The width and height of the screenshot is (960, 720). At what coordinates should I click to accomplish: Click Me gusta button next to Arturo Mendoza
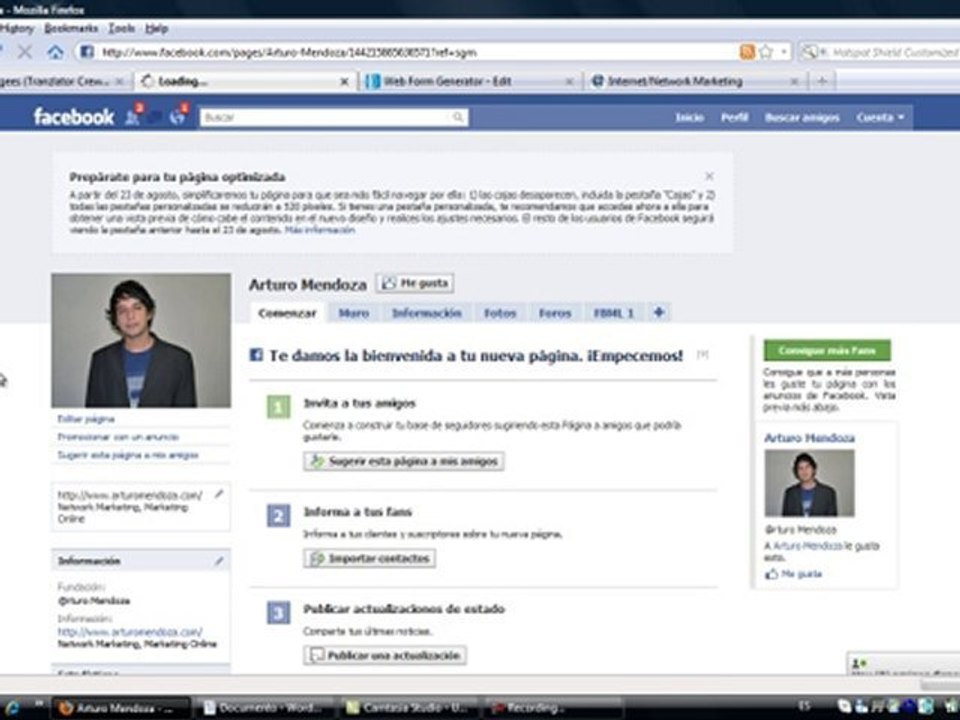tap(414, 283)
